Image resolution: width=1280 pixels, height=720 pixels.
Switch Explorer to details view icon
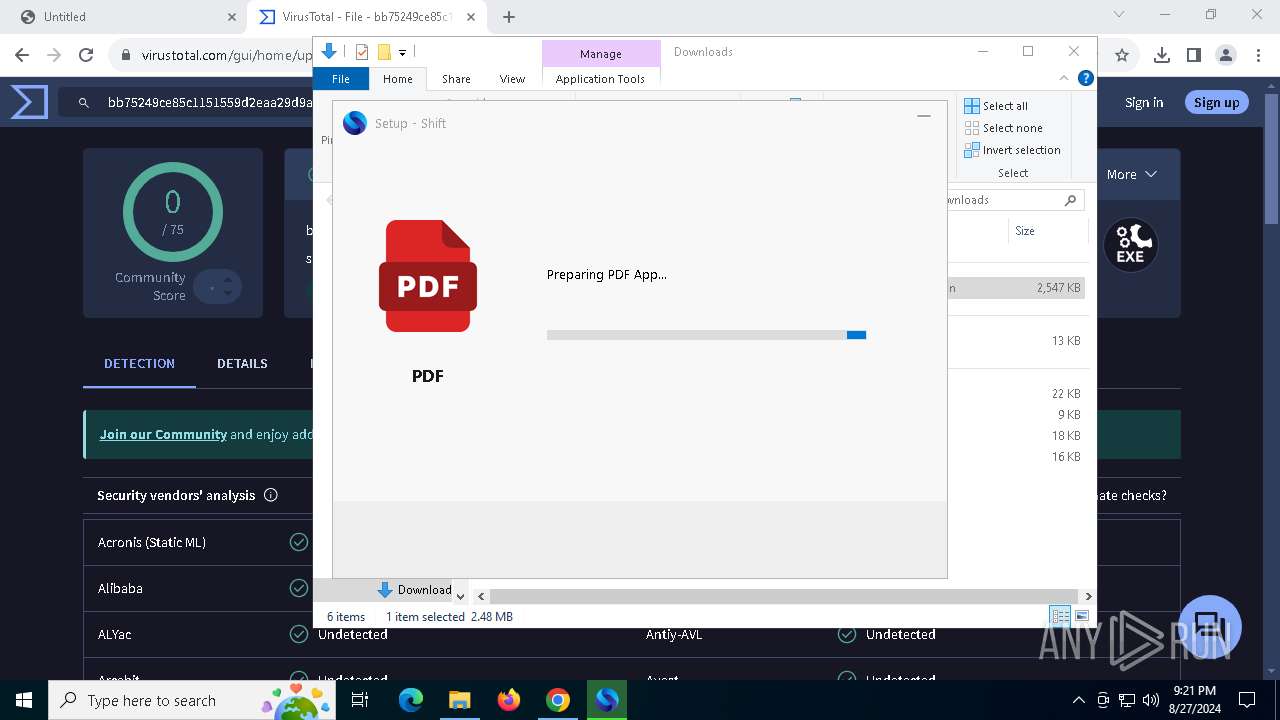[x=1060, y=616]
